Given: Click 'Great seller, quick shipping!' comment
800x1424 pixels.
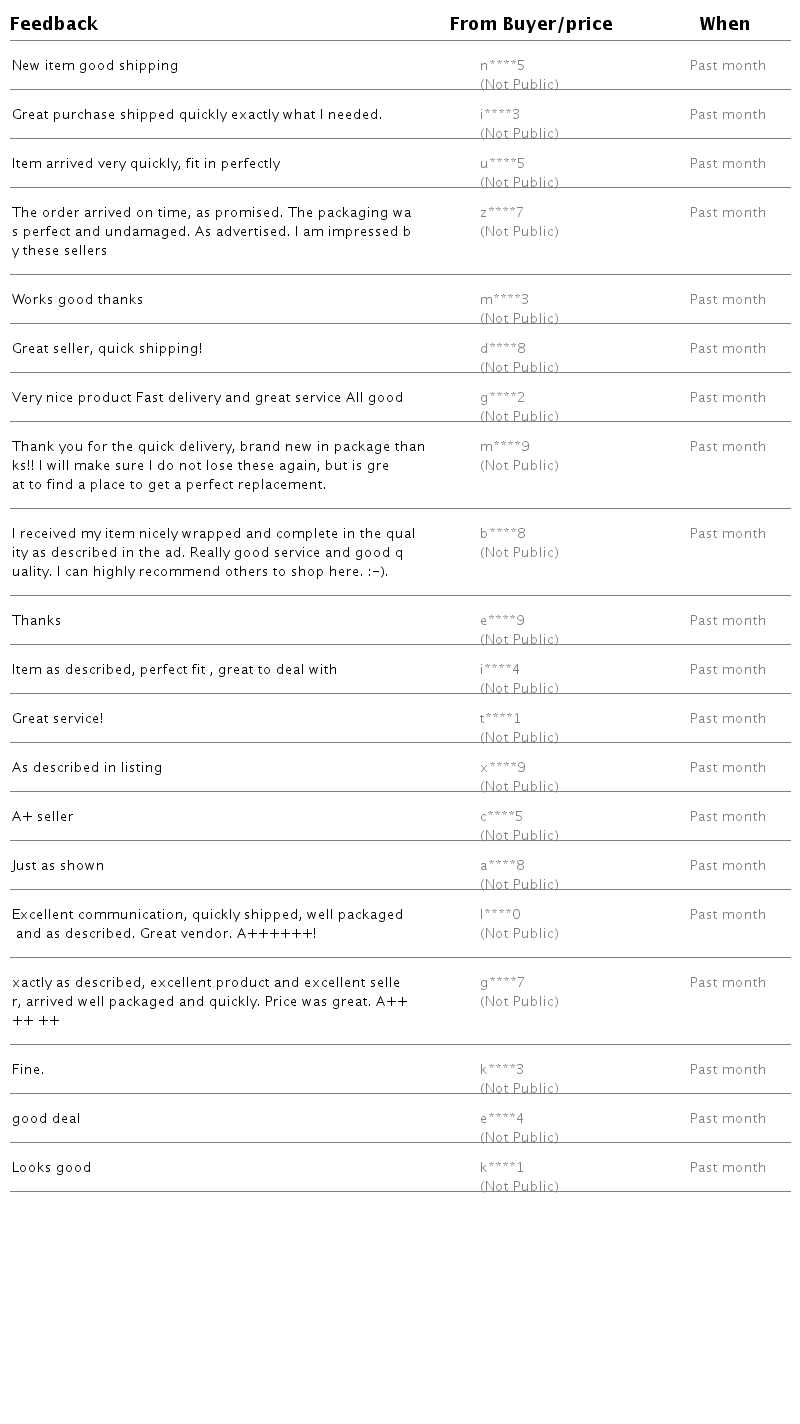Looking at the screenshot, I should pos(107,349).
